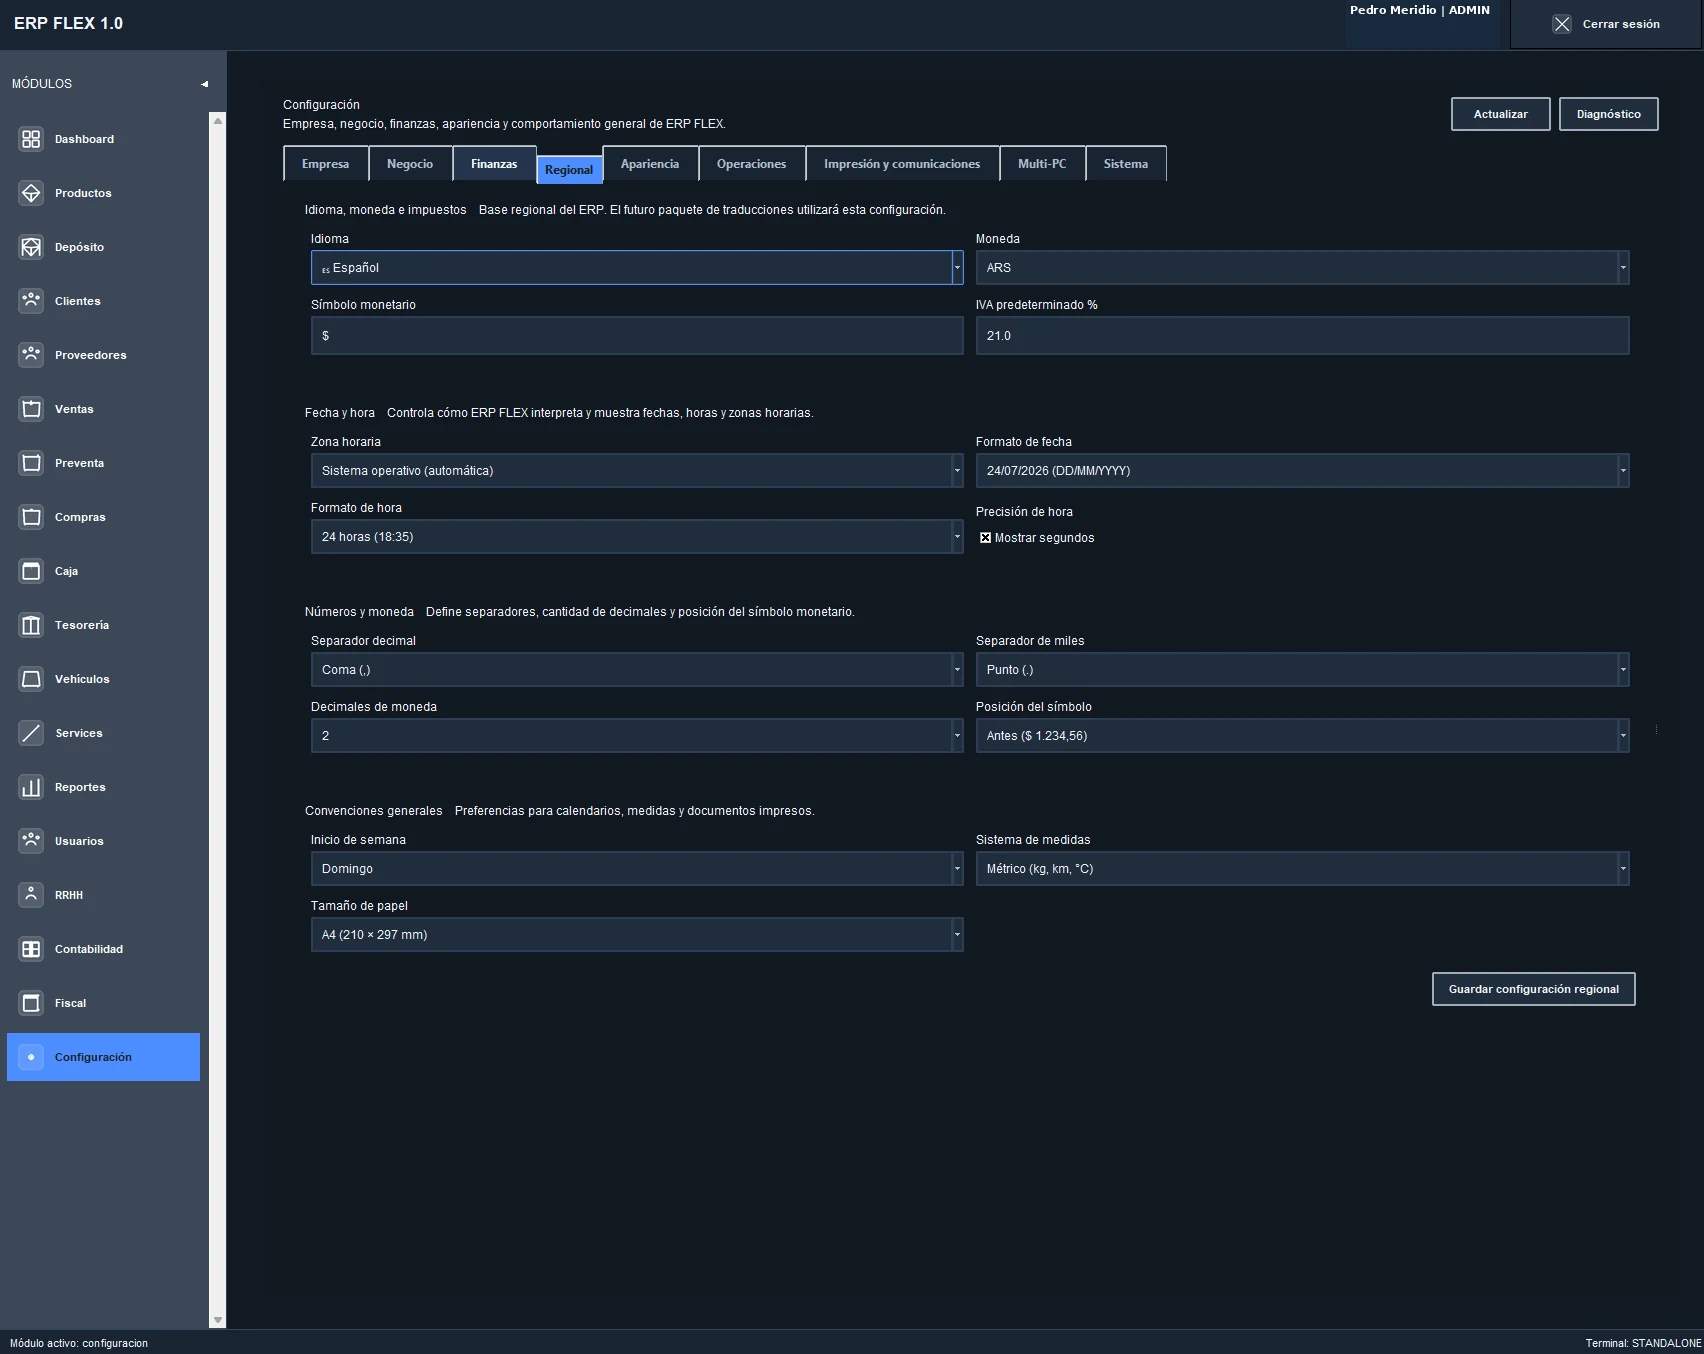Expand the Formato de fecha dropdown
Image resolution: width=1704 pixels, height=1354 pixels.
[1302, 471]
